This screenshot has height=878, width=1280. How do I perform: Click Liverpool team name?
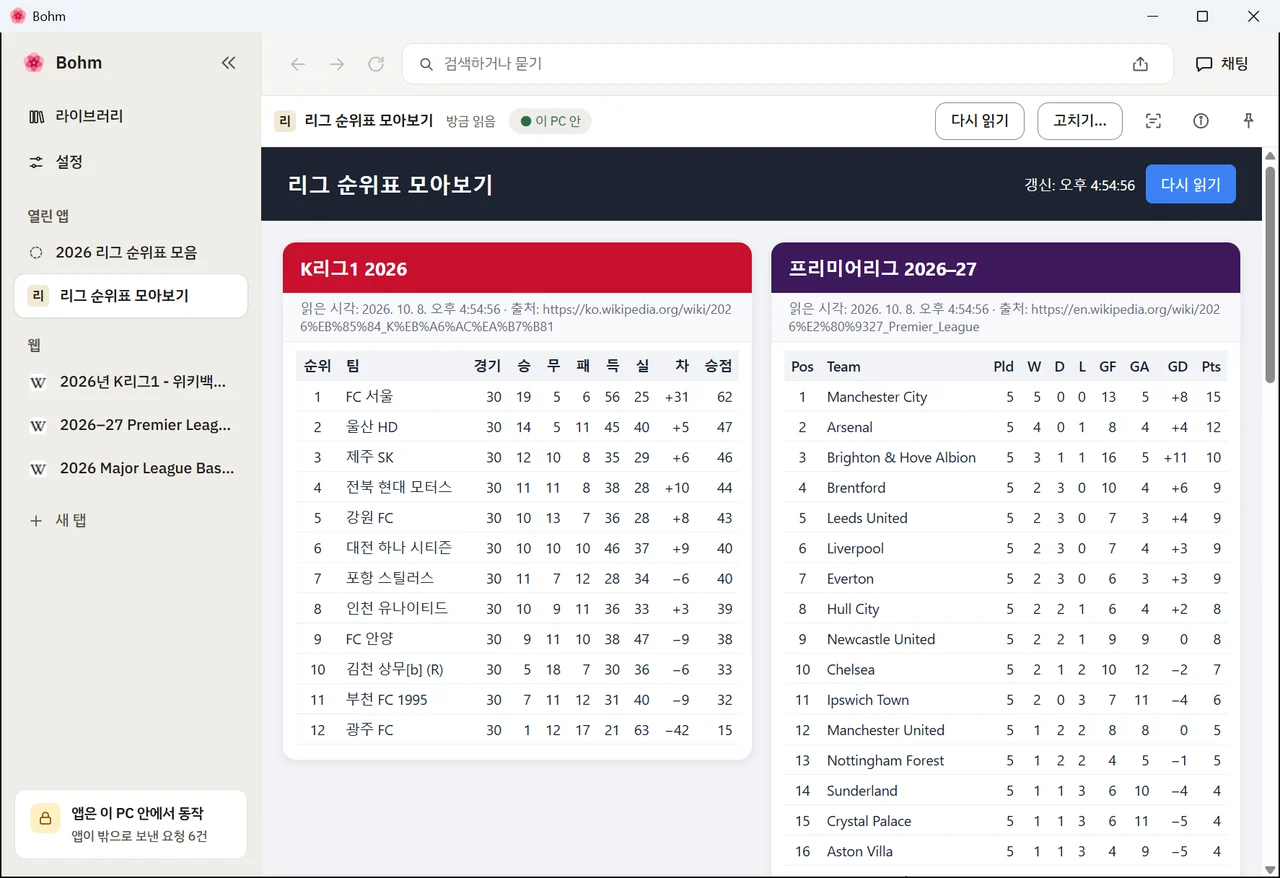[855, 548]
